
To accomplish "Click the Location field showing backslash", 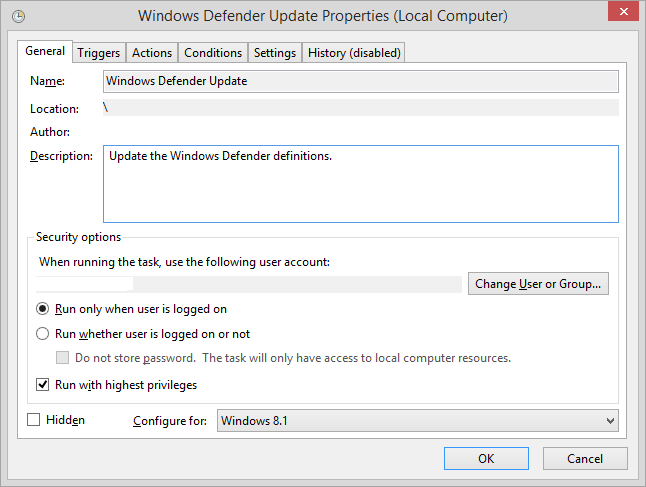I will (360, 108).
